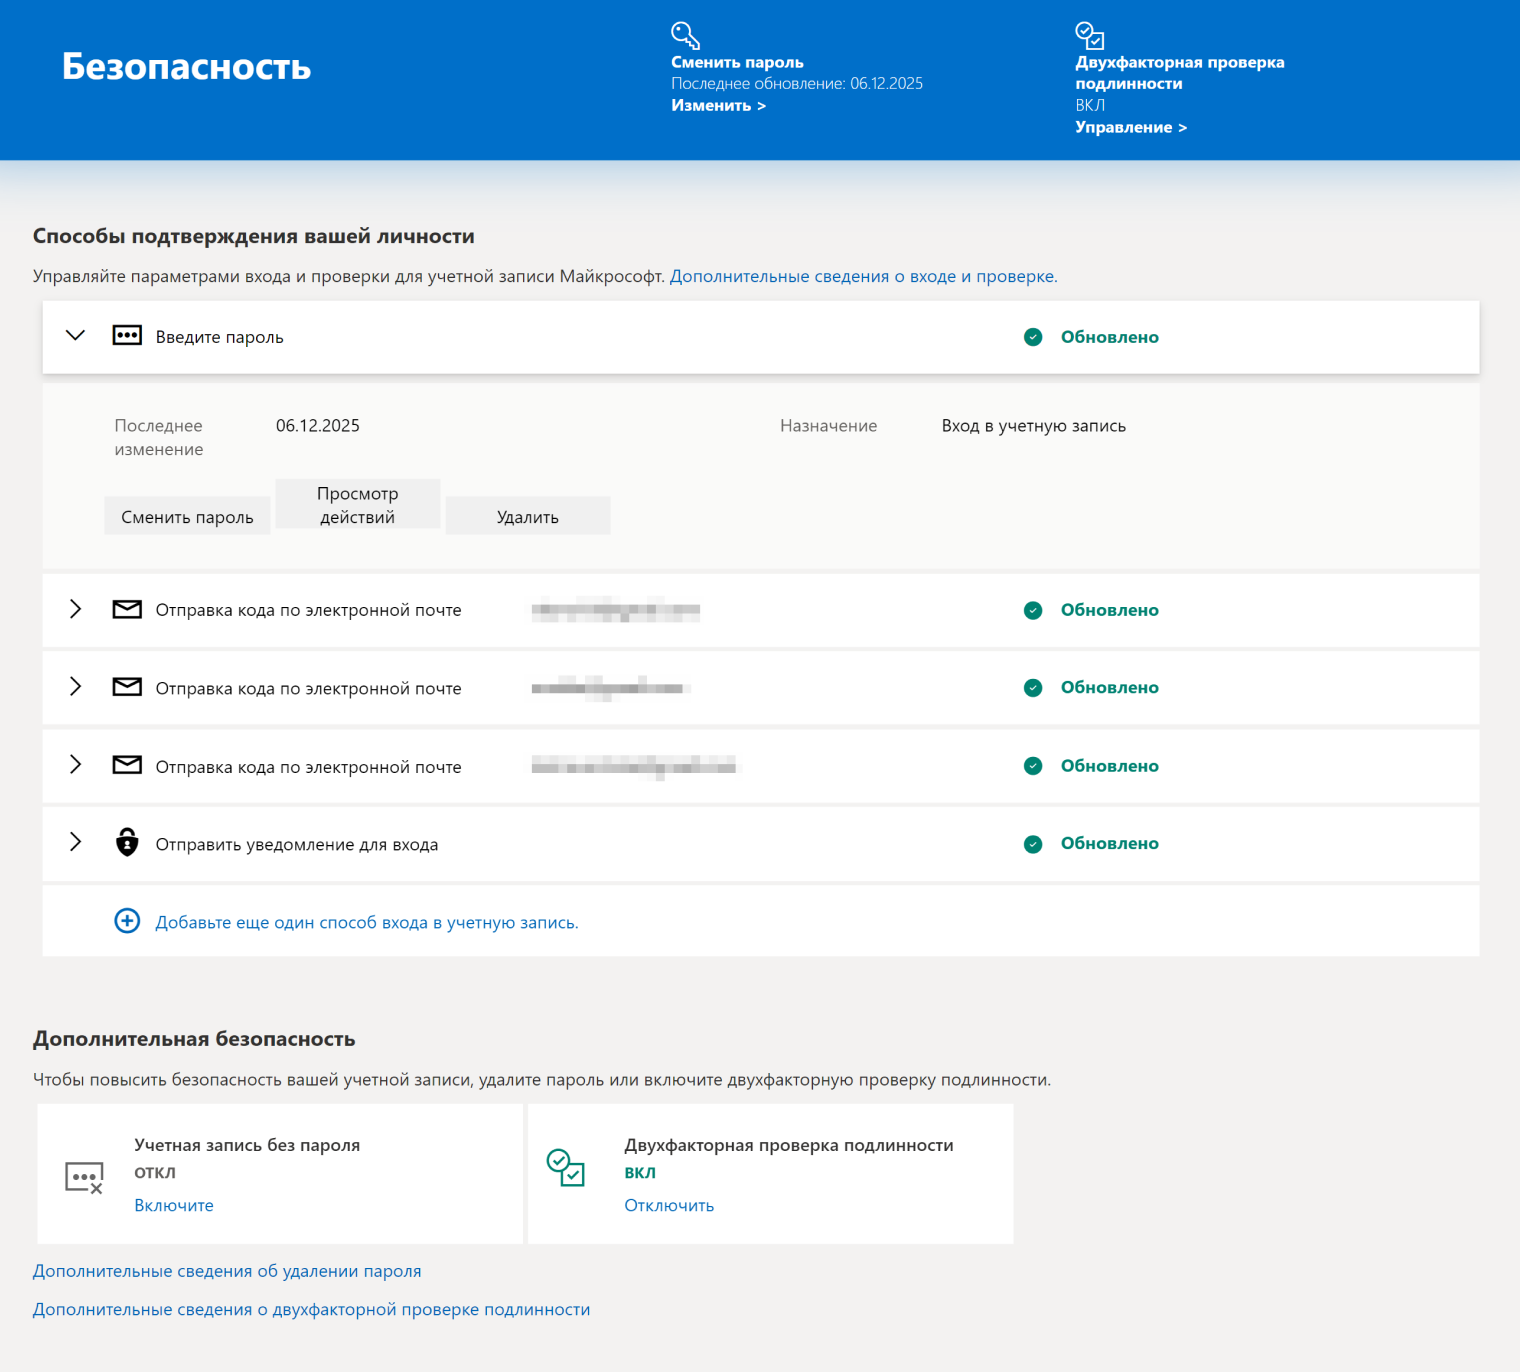Open Изменить link in the header
The height and width of the screenshot is (1372, 1520).
718,106
